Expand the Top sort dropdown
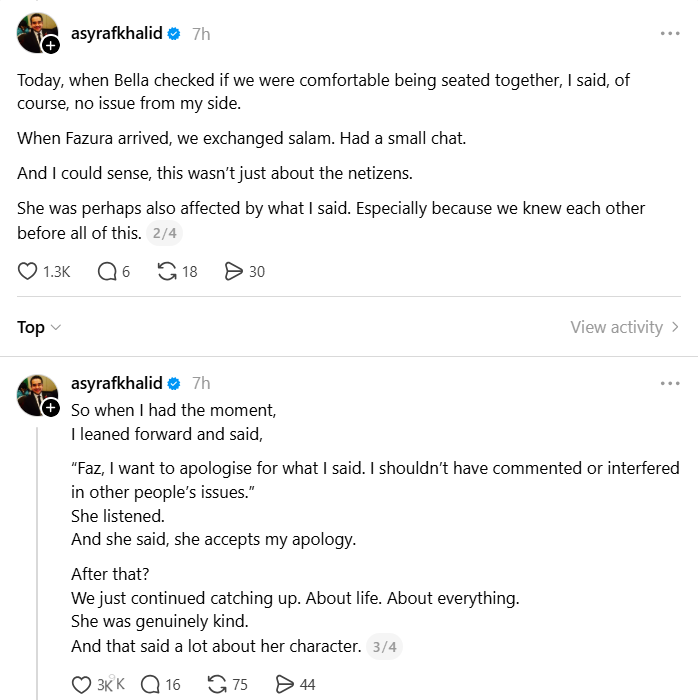This screenshot has height=700, width=698. click(39, 327)
